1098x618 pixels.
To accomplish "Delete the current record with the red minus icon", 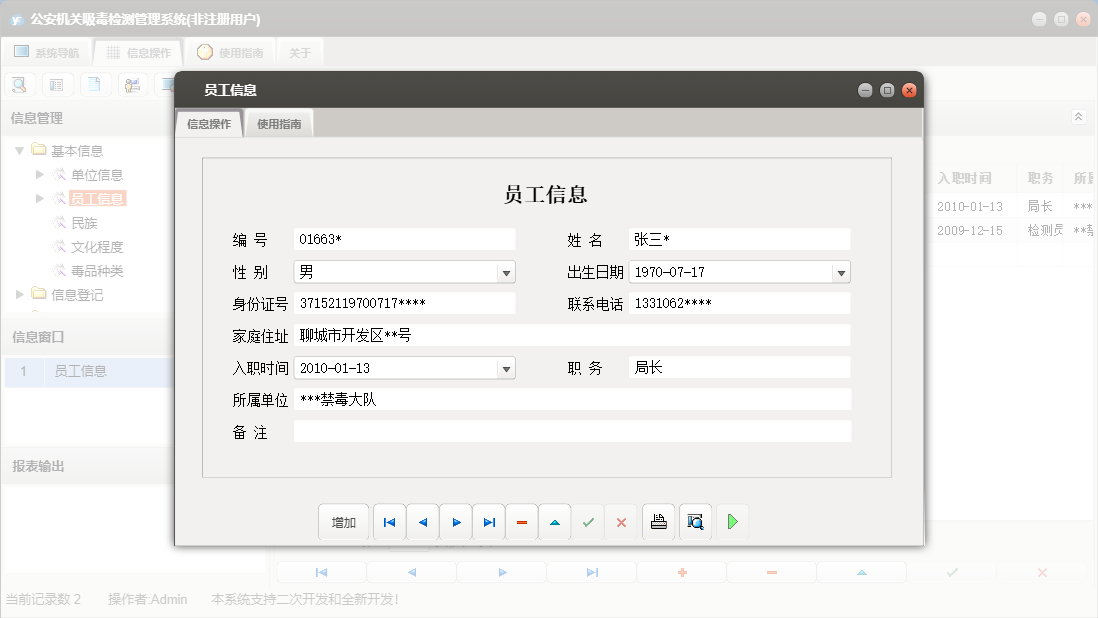I will (521, 521).
